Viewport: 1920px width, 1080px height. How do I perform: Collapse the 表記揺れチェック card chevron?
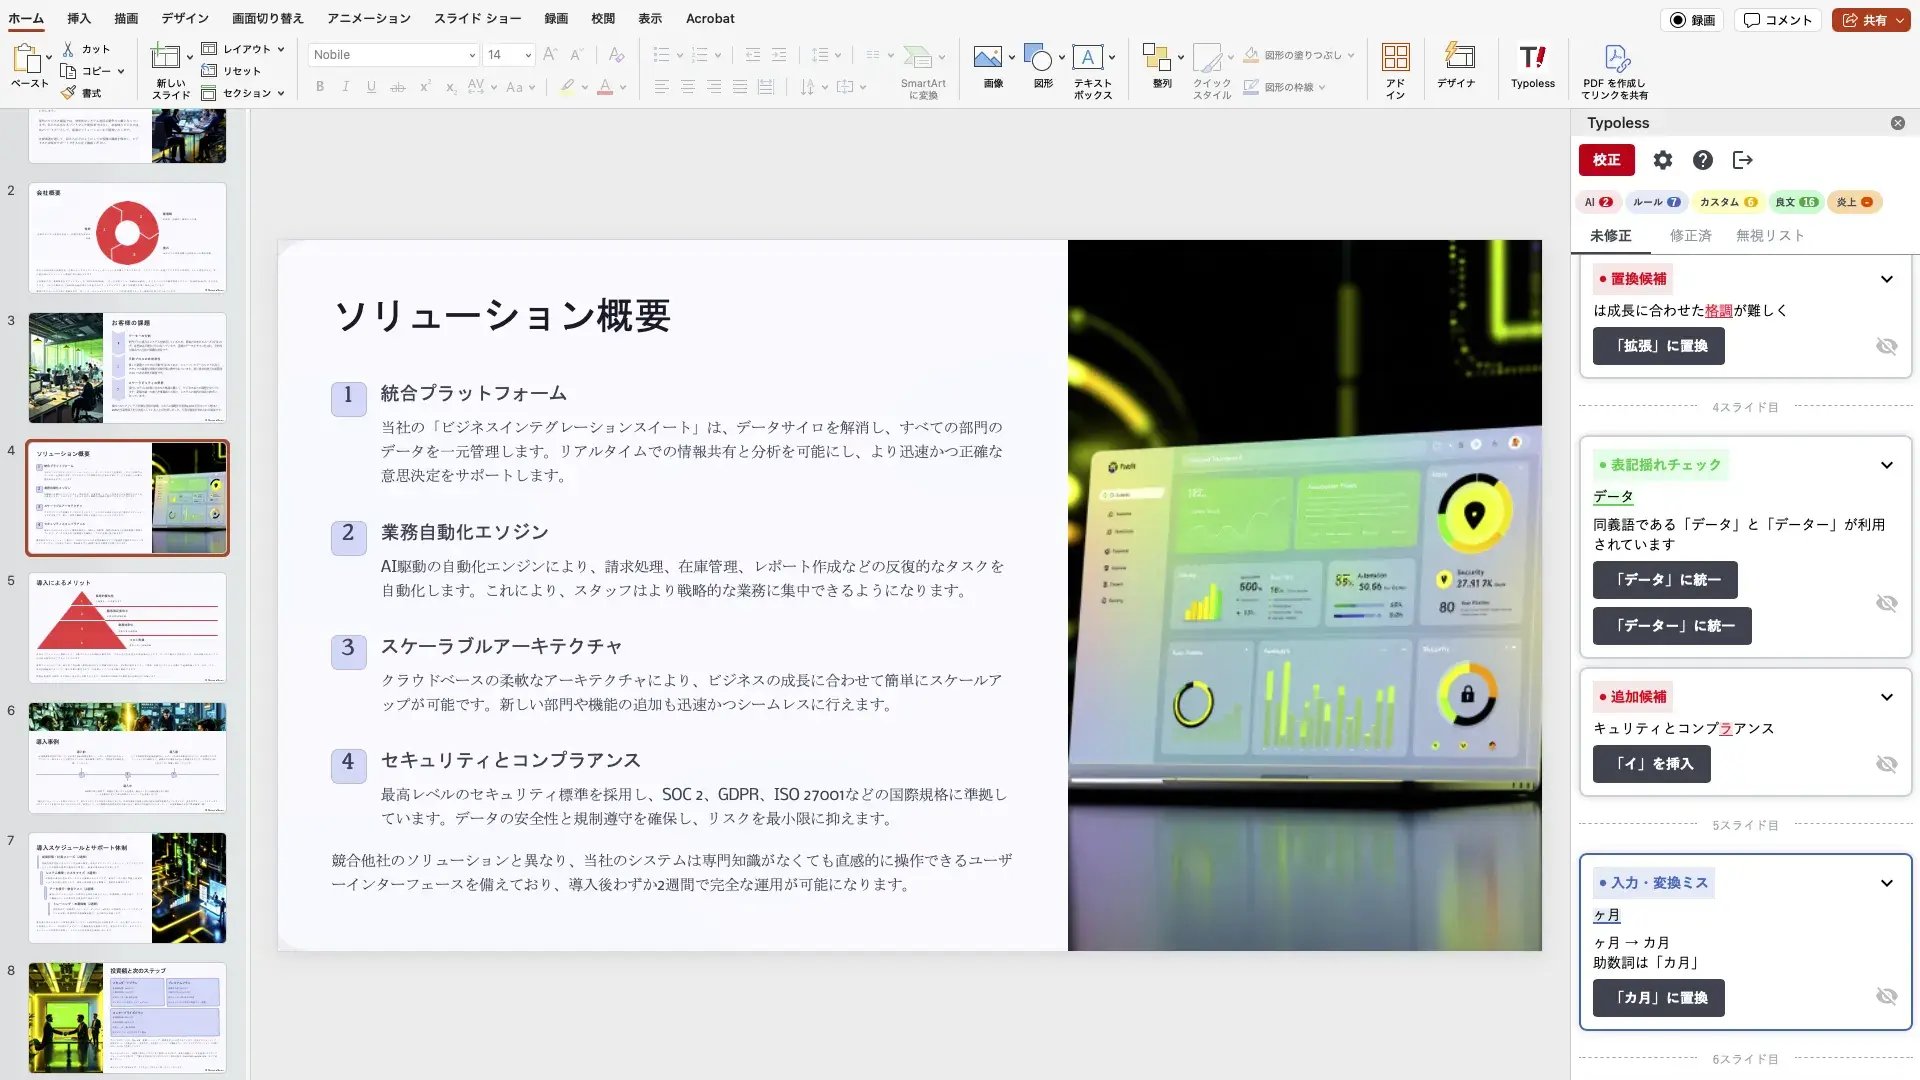[1886, 465]
